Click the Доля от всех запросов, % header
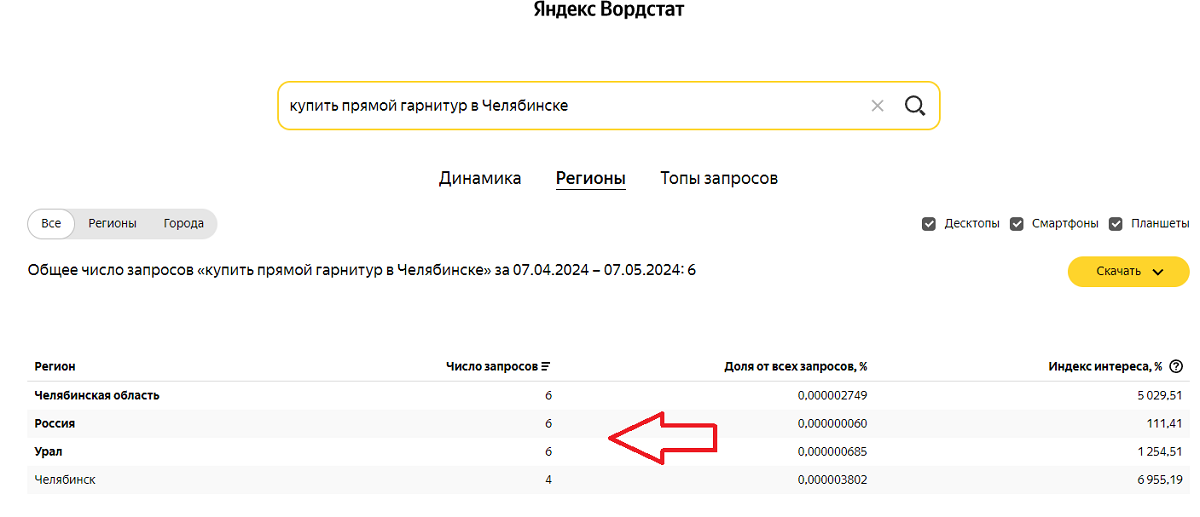Image resolution: width=1200 pixels, height=517 pixels. tap(795, 367)
